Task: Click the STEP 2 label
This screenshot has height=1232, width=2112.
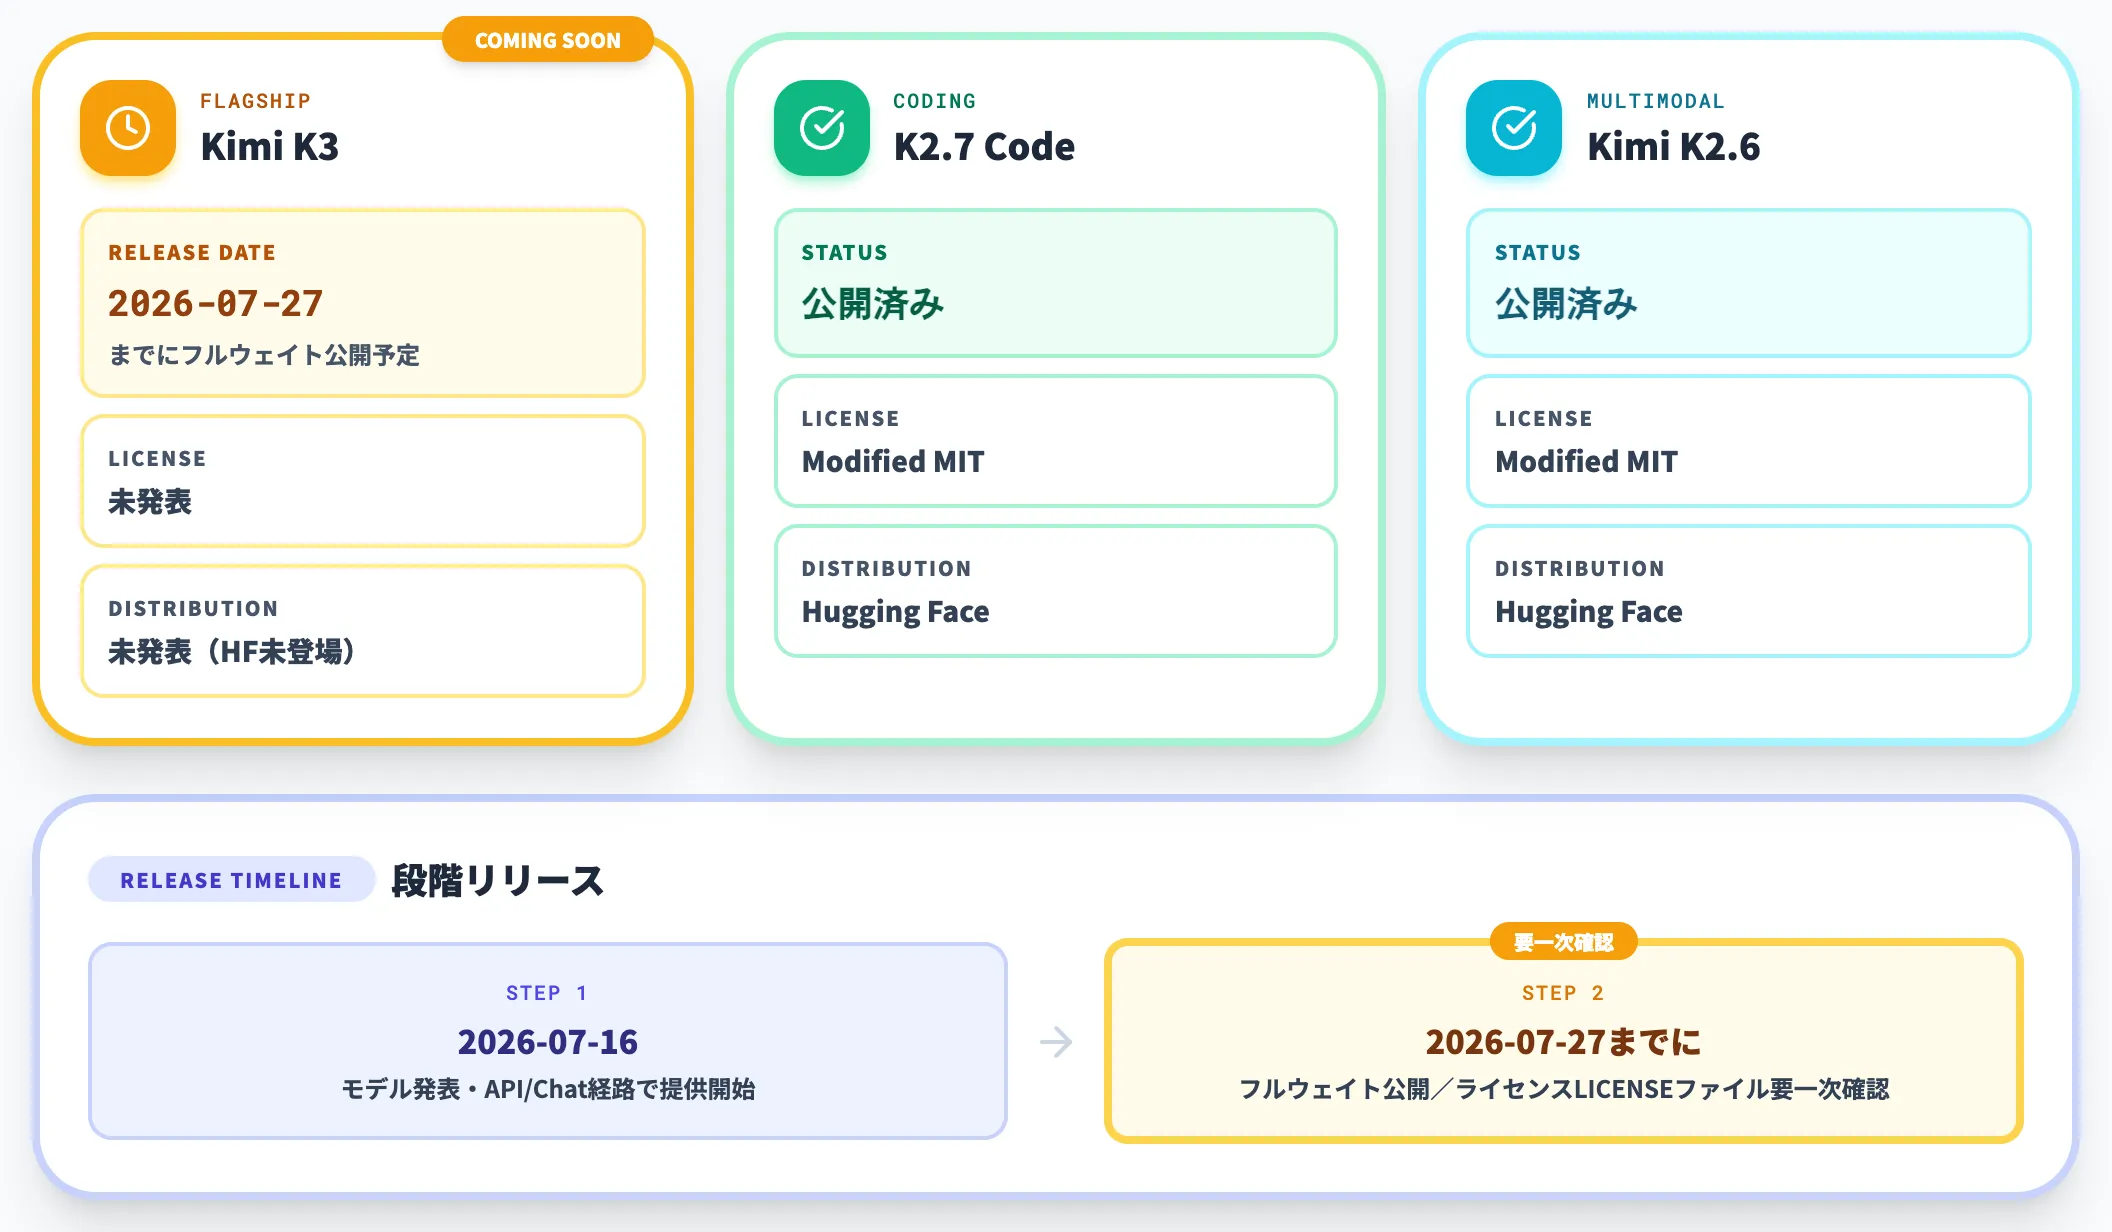Action: (x=1563, y=993)
